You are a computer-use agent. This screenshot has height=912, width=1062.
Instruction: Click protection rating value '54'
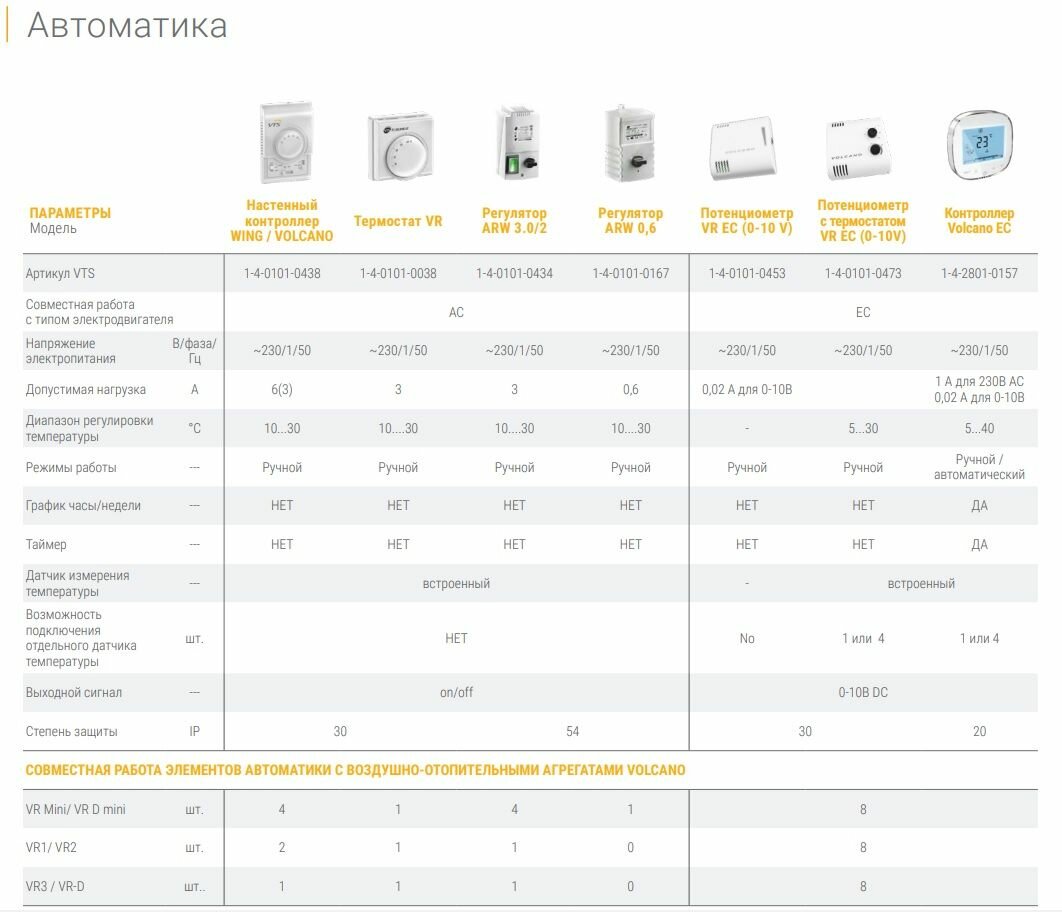(572, 731)
